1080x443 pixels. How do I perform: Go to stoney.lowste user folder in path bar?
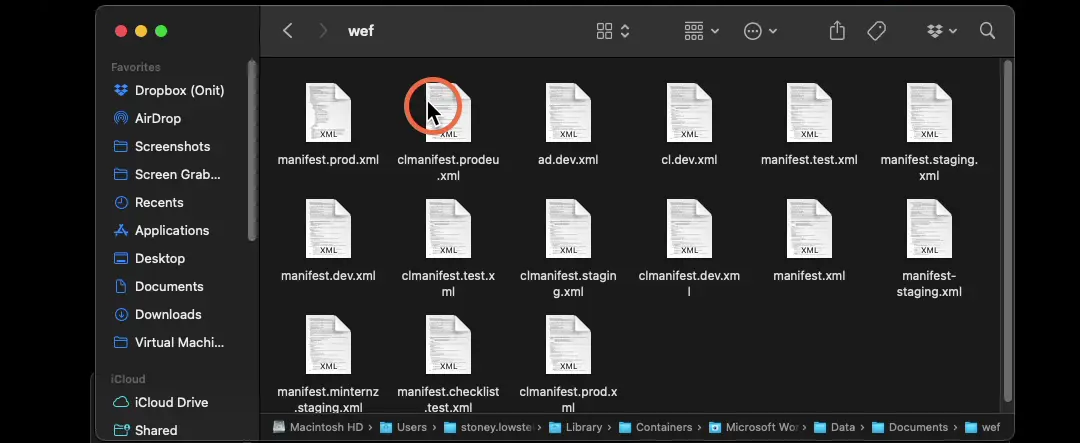tap(490, 427)
